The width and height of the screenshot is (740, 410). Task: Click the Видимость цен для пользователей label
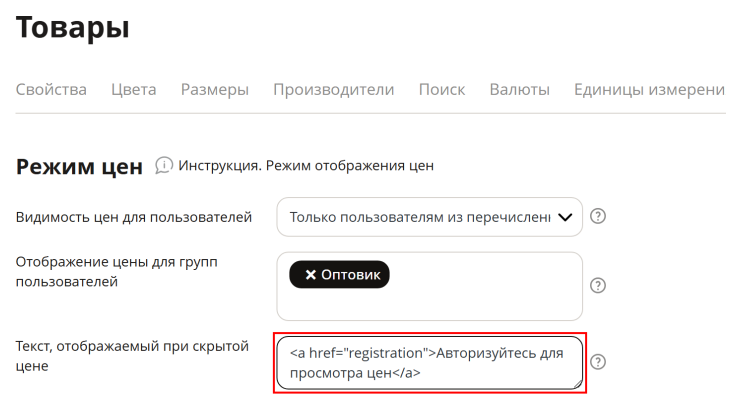(x=134, y=217)
